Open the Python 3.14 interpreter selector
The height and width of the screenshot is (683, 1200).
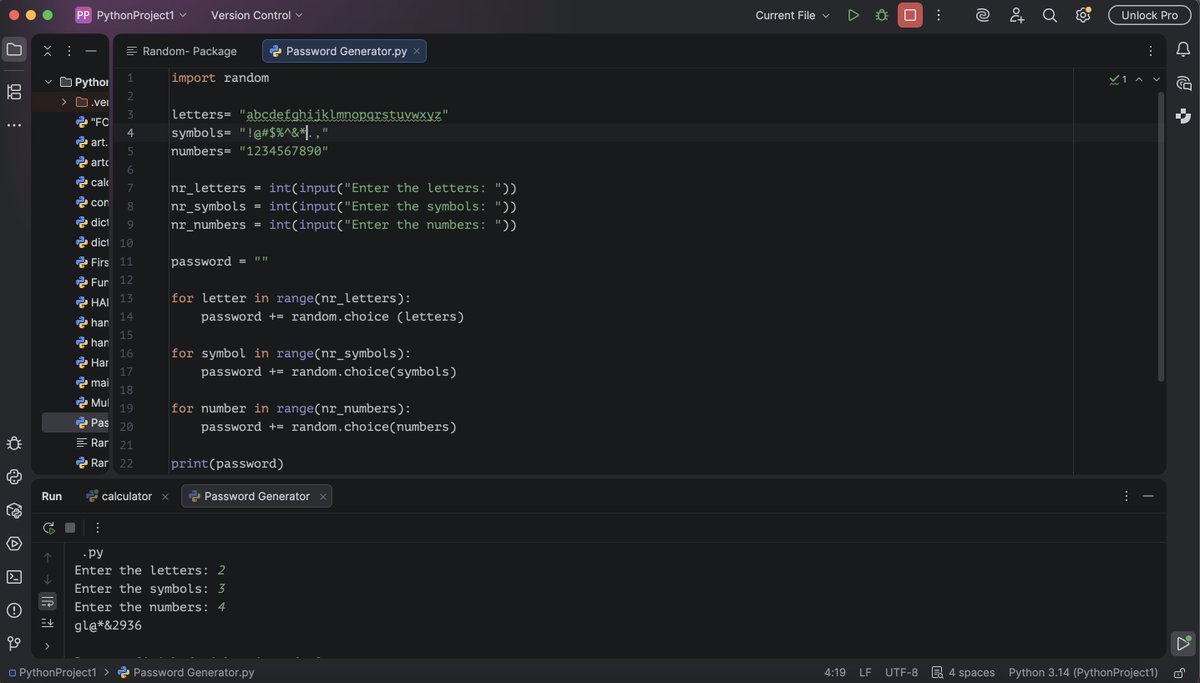coord(1083,672)
